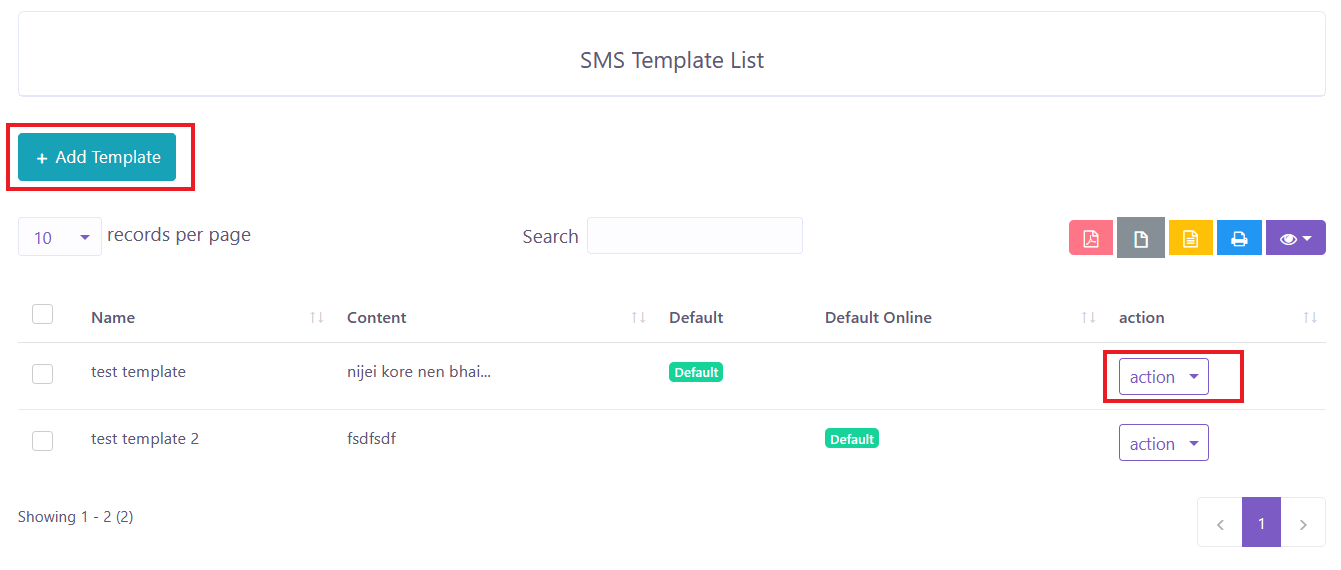This screenshot has width=1341, height=570.
Task: Click the previous page arrow
Action: 1220,523
